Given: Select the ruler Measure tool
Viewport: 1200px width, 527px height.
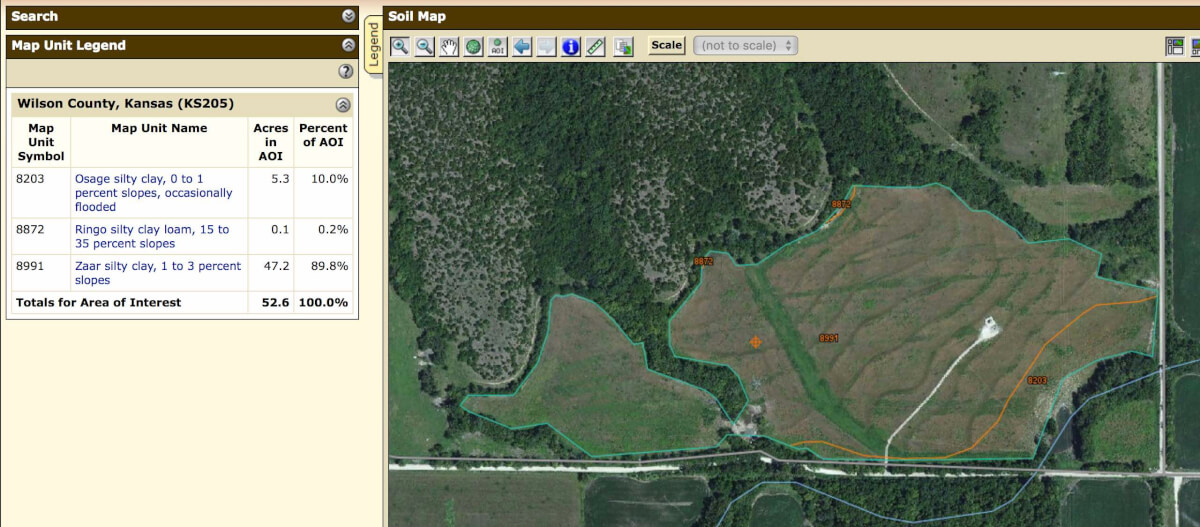Looking at the screenshot, I should pos(595,46).
